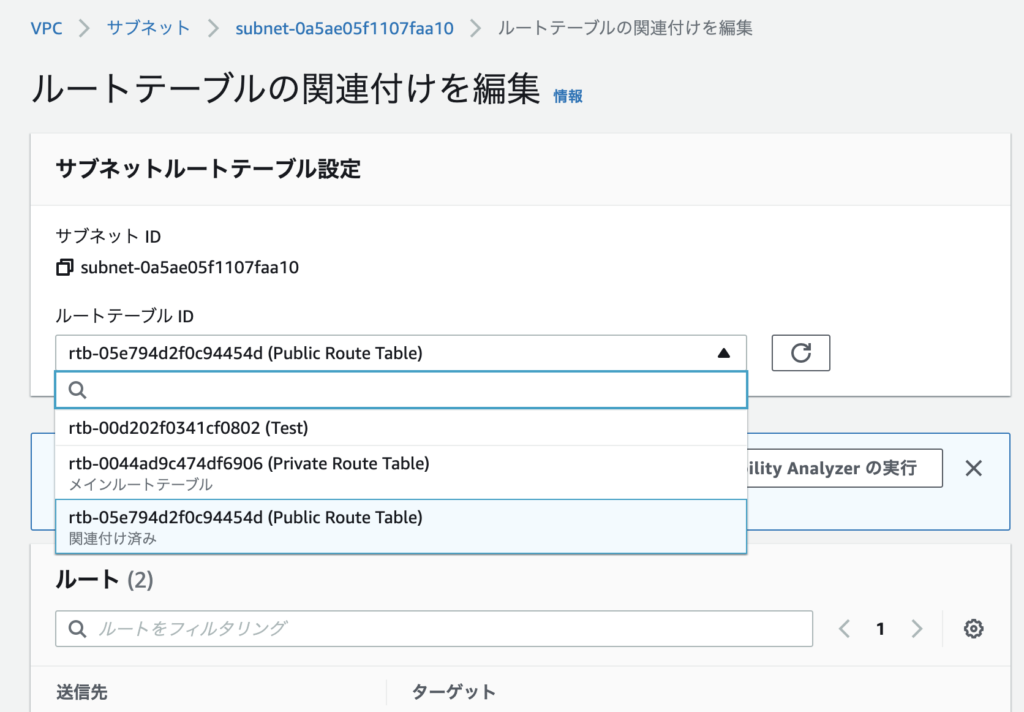
Task: Dismiss the Reachability Analyzer banner with X
Action: pyautogui.click(x=973, y=468)
